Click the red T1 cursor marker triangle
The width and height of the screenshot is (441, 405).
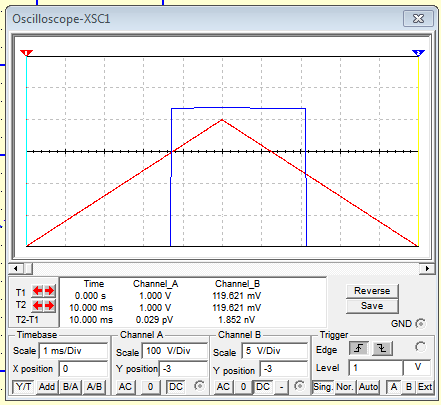click(x=26, y=53)
